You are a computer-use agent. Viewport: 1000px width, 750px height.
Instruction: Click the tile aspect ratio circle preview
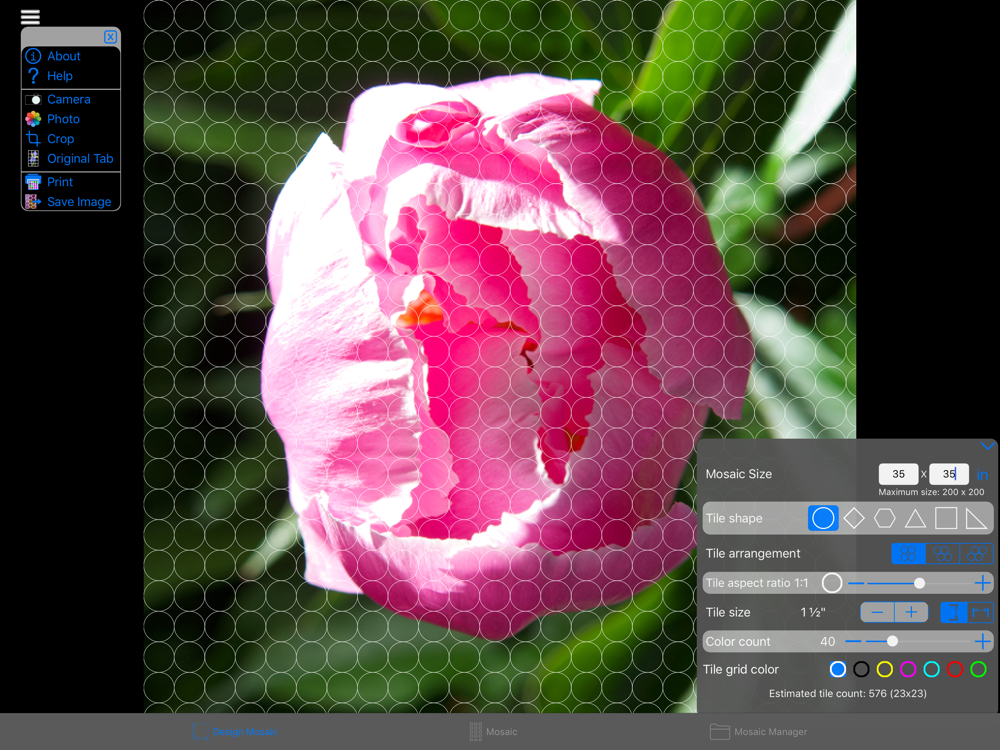(x=832, y=582)
